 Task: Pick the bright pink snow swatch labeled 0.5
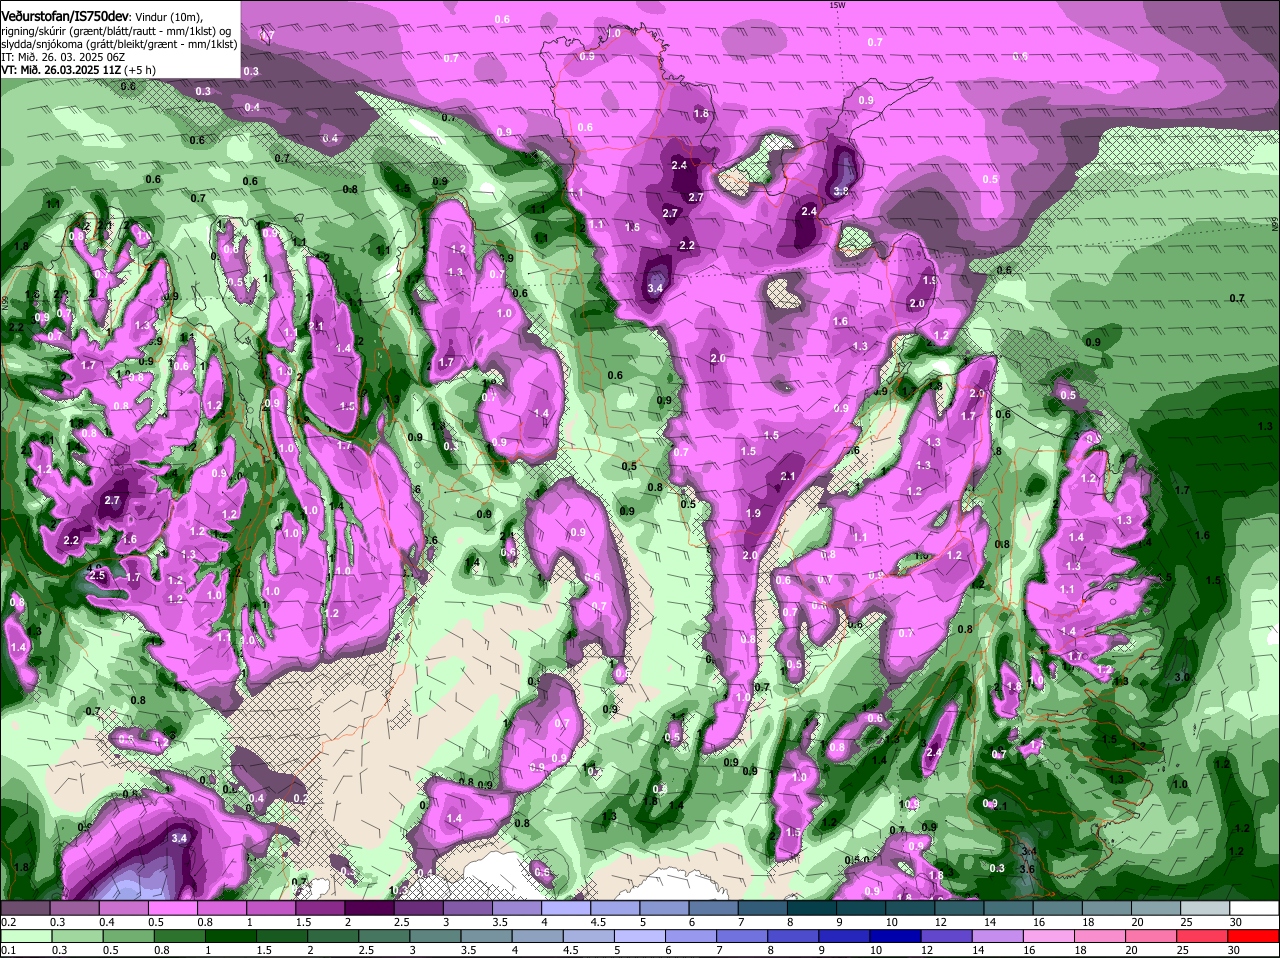[172, 908]
